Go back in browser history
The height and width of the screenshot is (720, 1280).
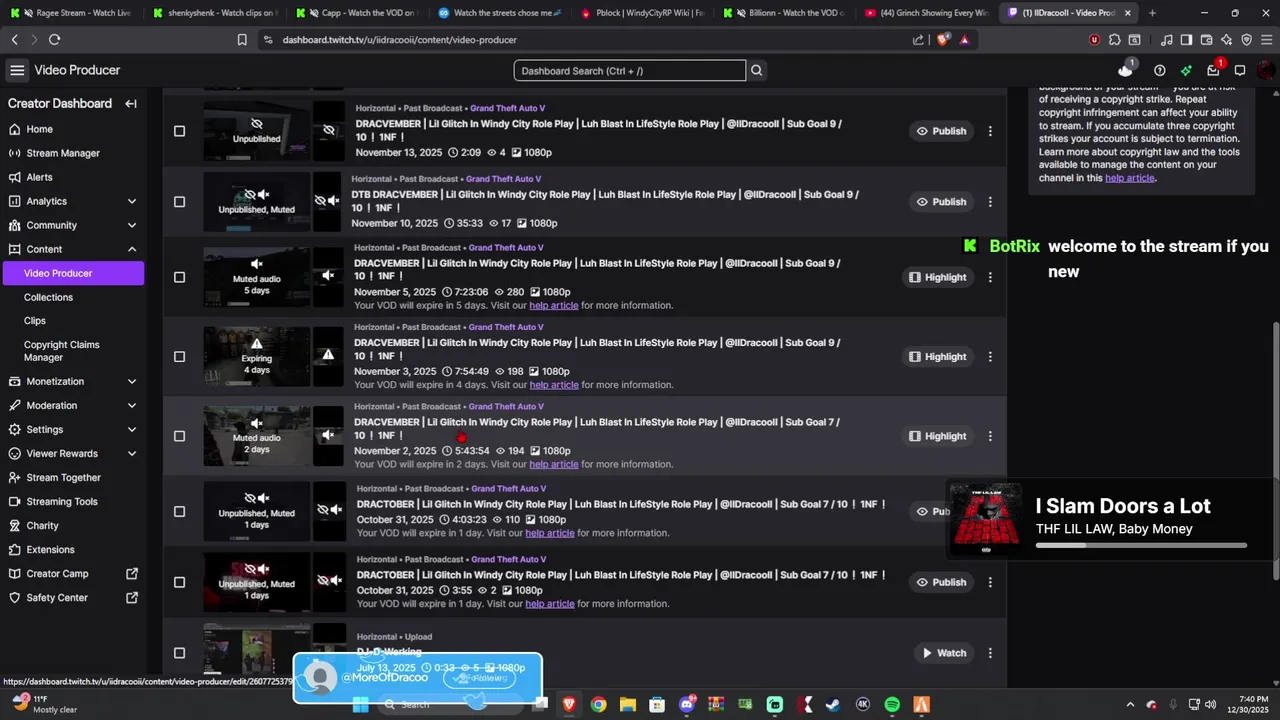[x=14, y=40]
